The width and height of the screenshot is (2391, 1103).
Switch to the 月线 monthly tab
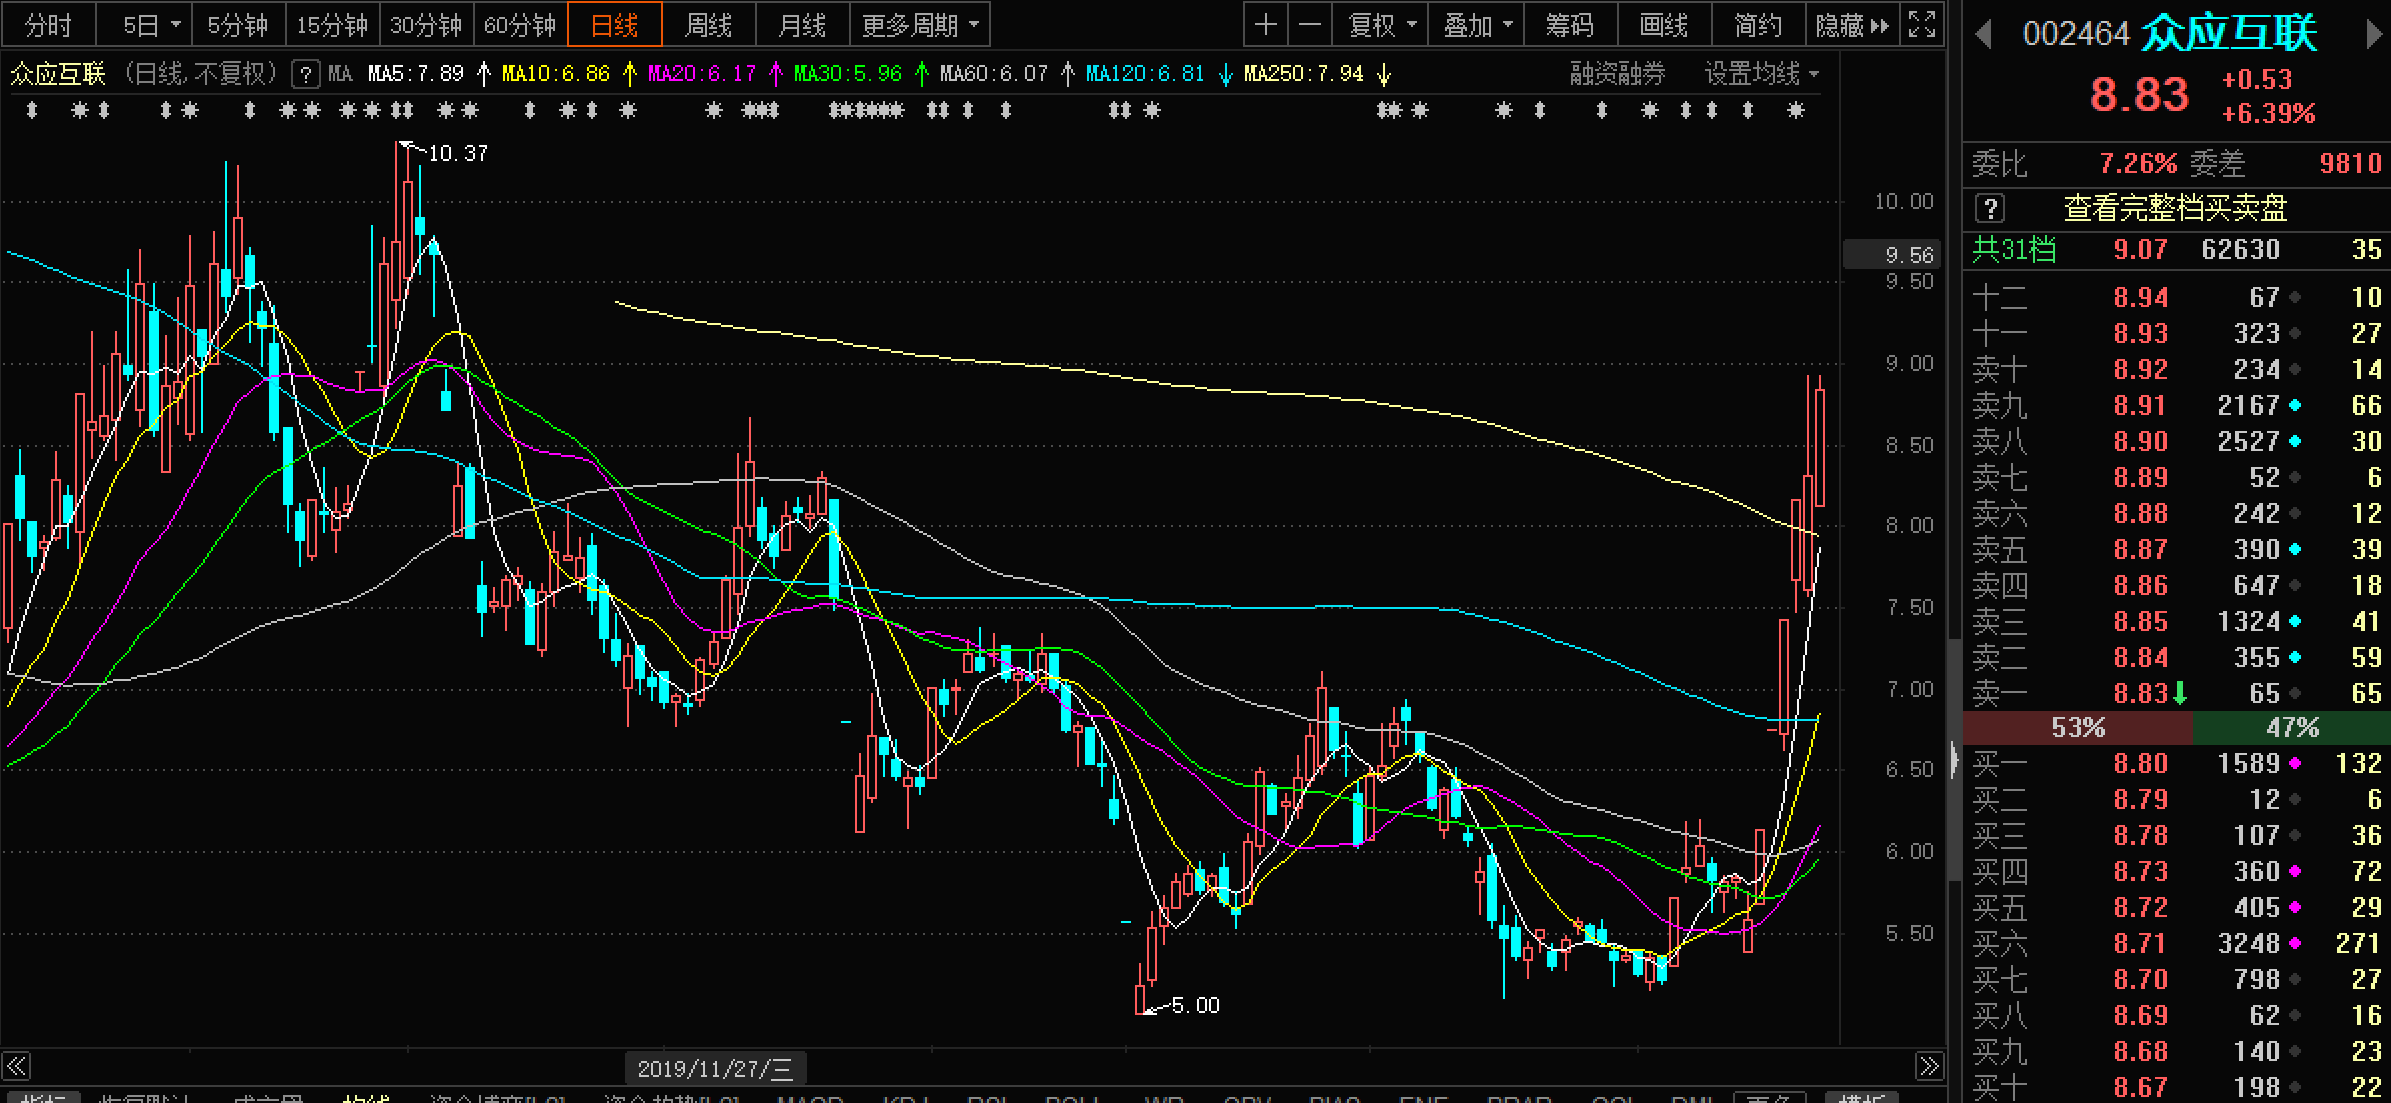coord(802,25)
